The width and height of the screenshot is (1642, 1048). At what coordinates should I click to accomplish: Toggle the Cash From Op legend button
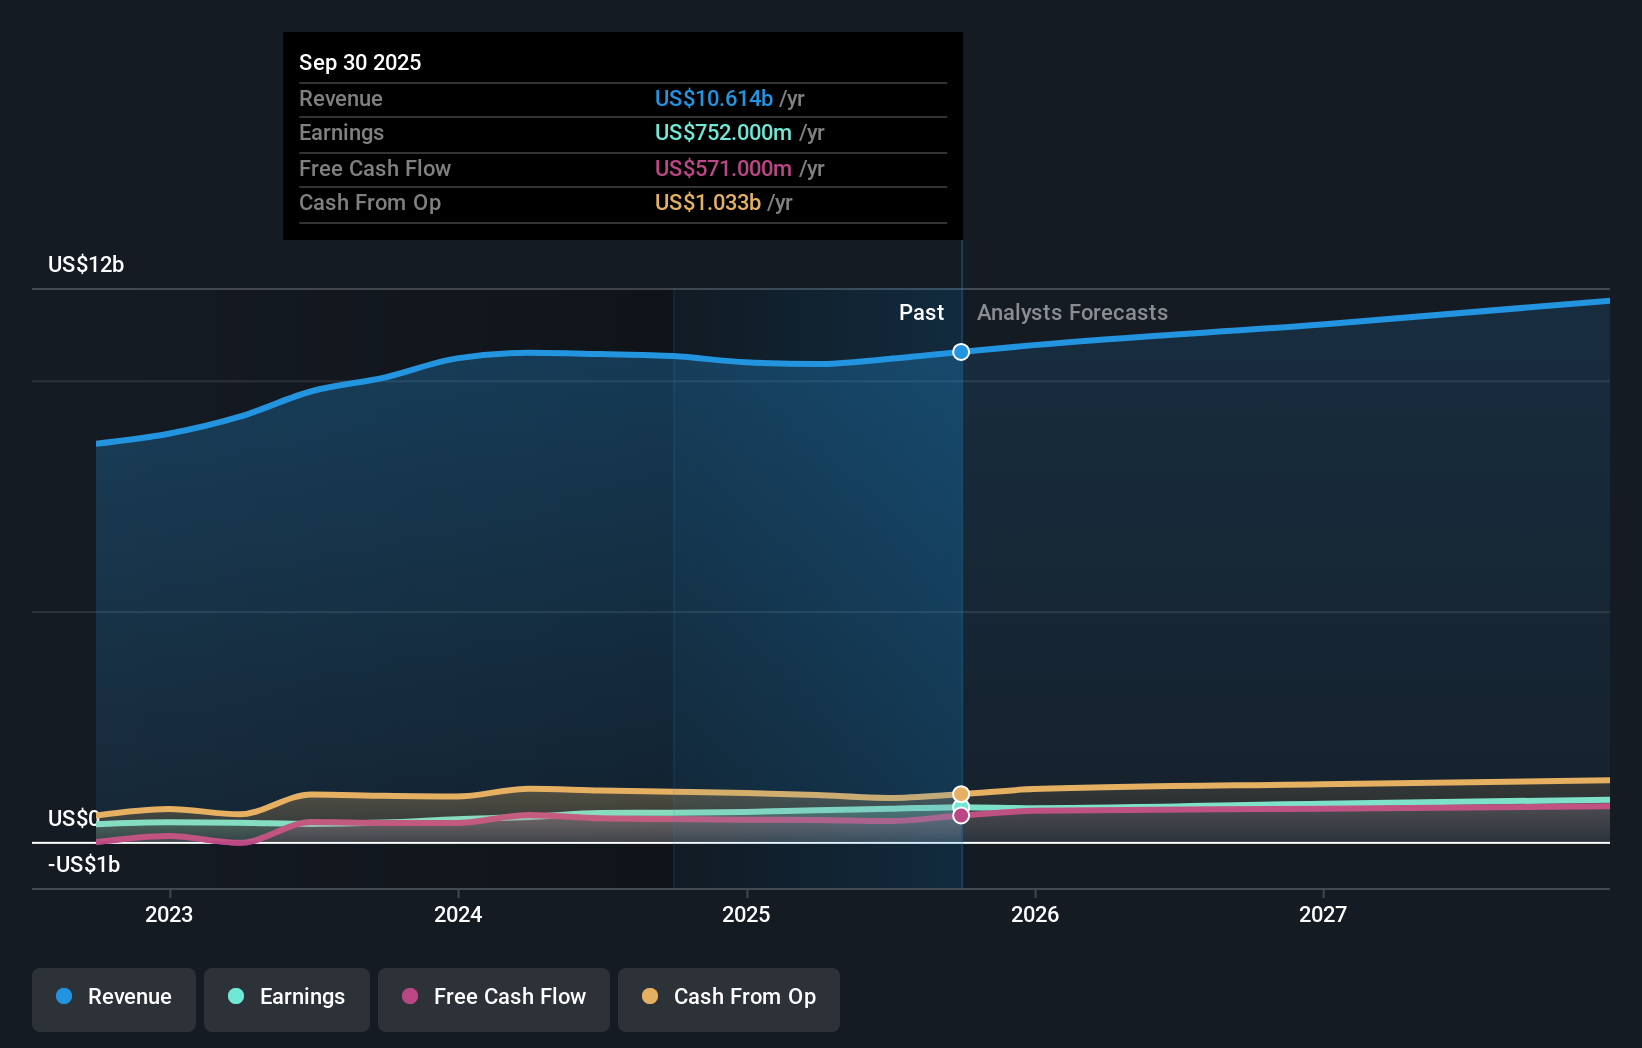[x=729, y=999]
